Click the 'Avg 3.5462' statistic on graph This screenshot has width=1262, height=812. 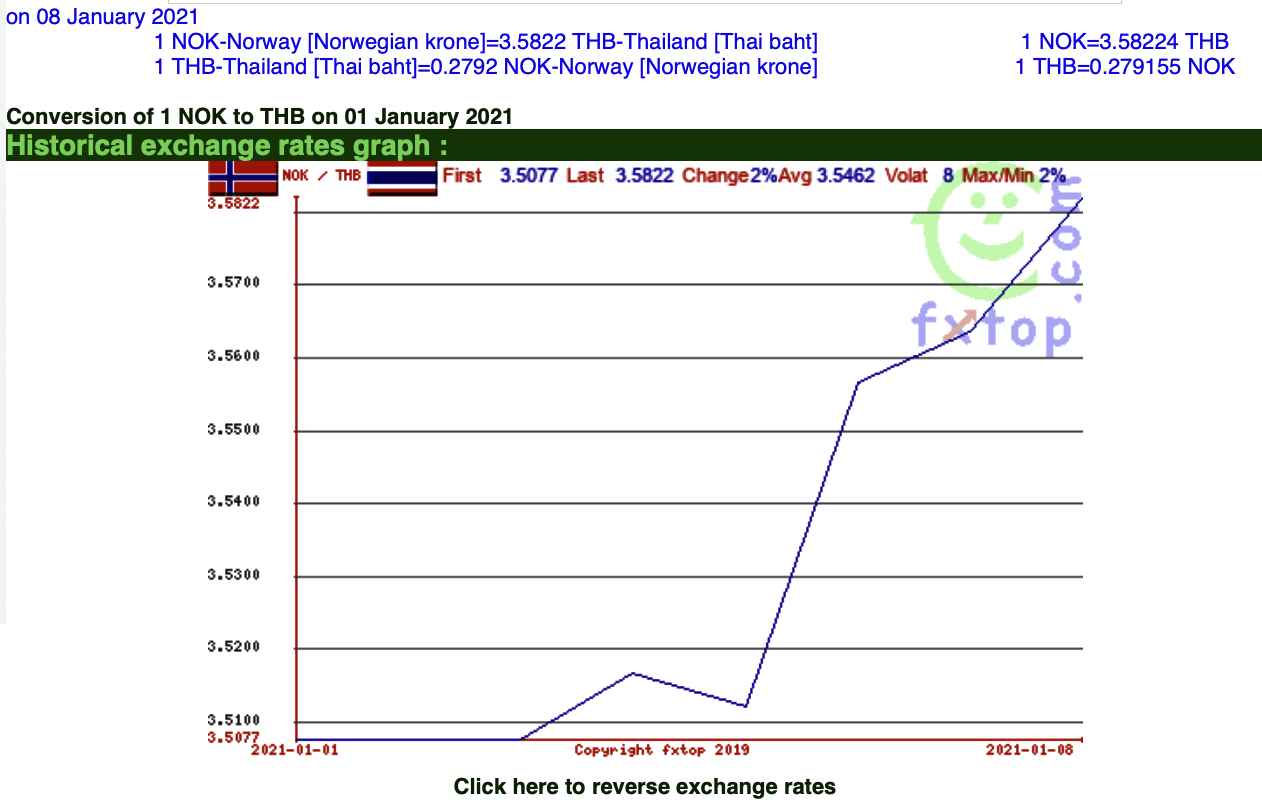click(x=826, y=176)
